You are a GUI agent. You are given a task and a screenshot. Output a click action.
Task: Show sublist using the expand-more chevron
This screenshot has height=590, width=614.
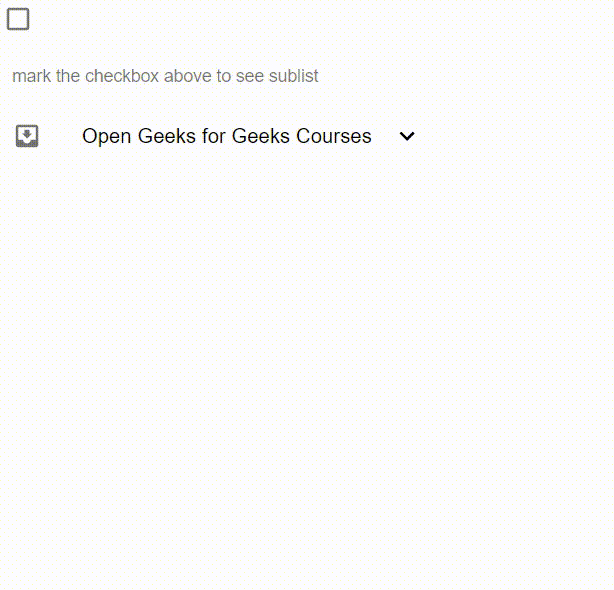(x=407, y=136)
